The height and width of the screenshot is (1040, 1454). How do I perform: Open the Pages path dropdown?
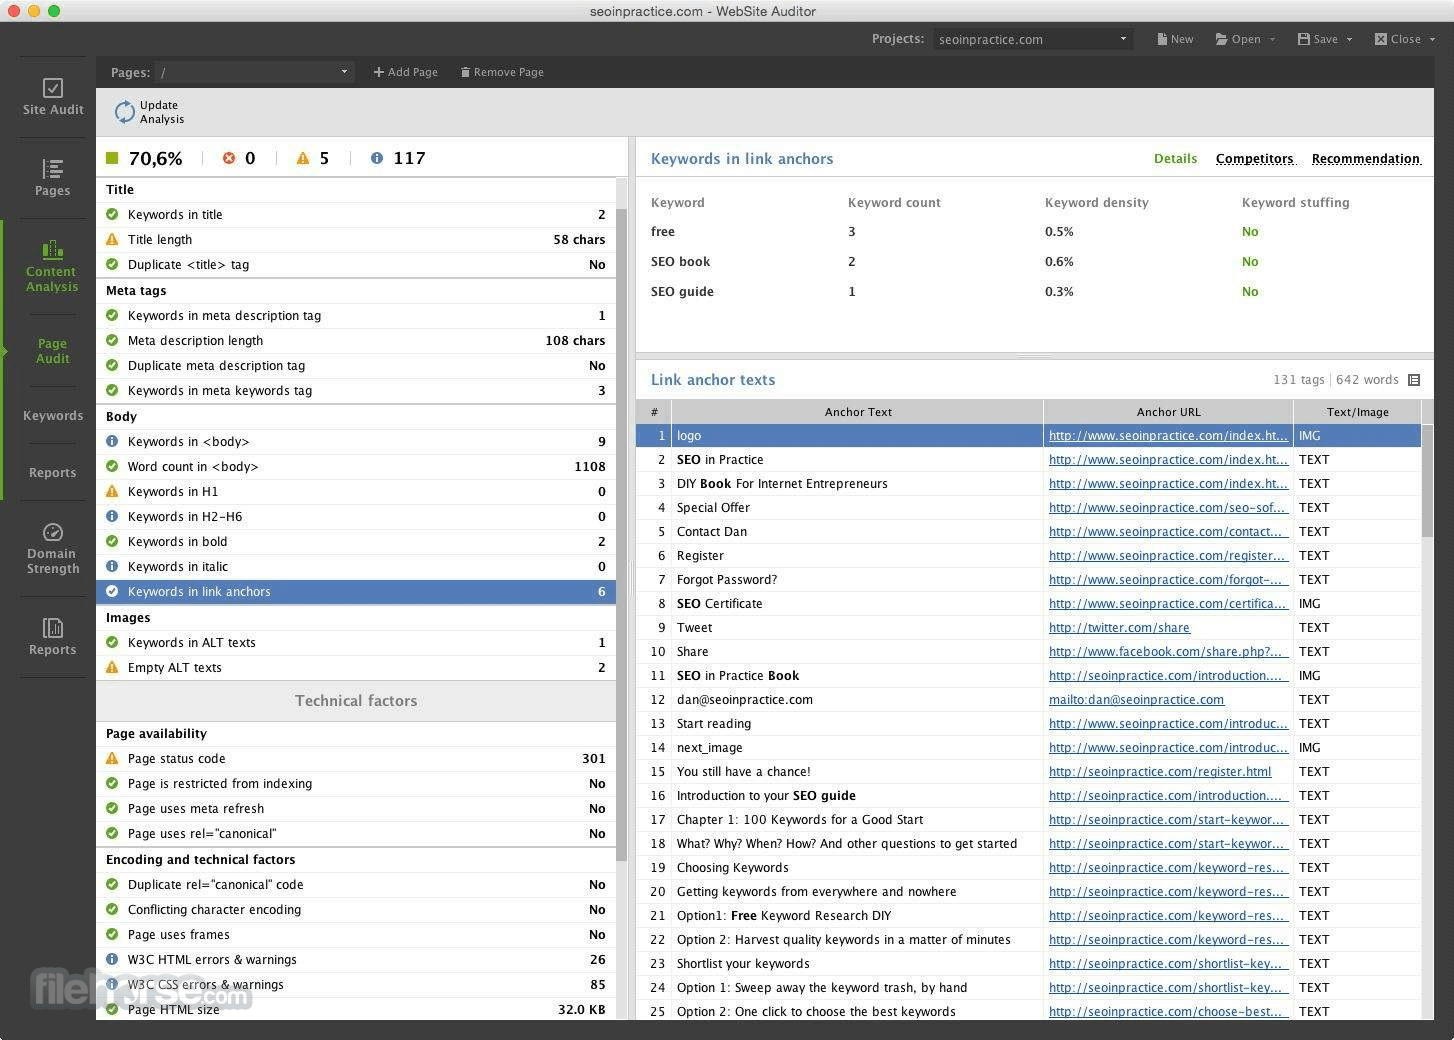pyautogui.click(x=254, y=72)
